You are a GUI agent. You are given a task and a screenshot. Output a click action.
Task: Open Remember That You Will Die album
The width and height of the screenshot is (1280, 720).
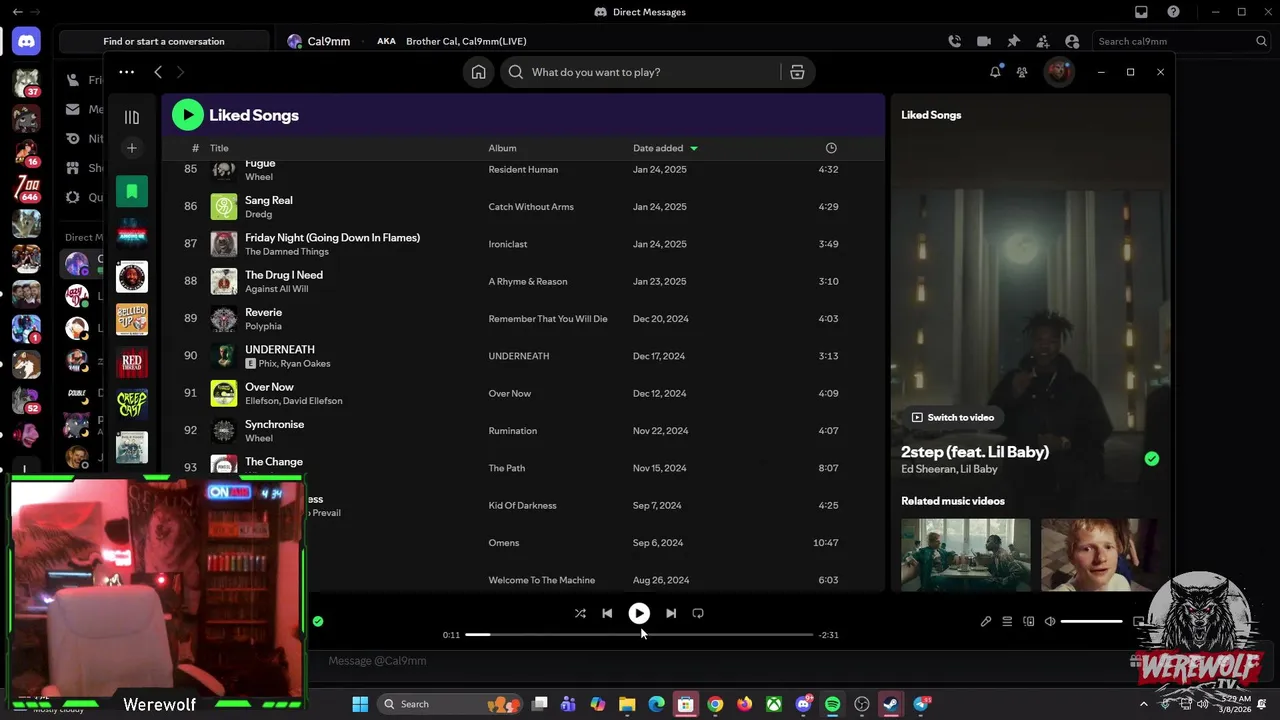coord(547,319)
